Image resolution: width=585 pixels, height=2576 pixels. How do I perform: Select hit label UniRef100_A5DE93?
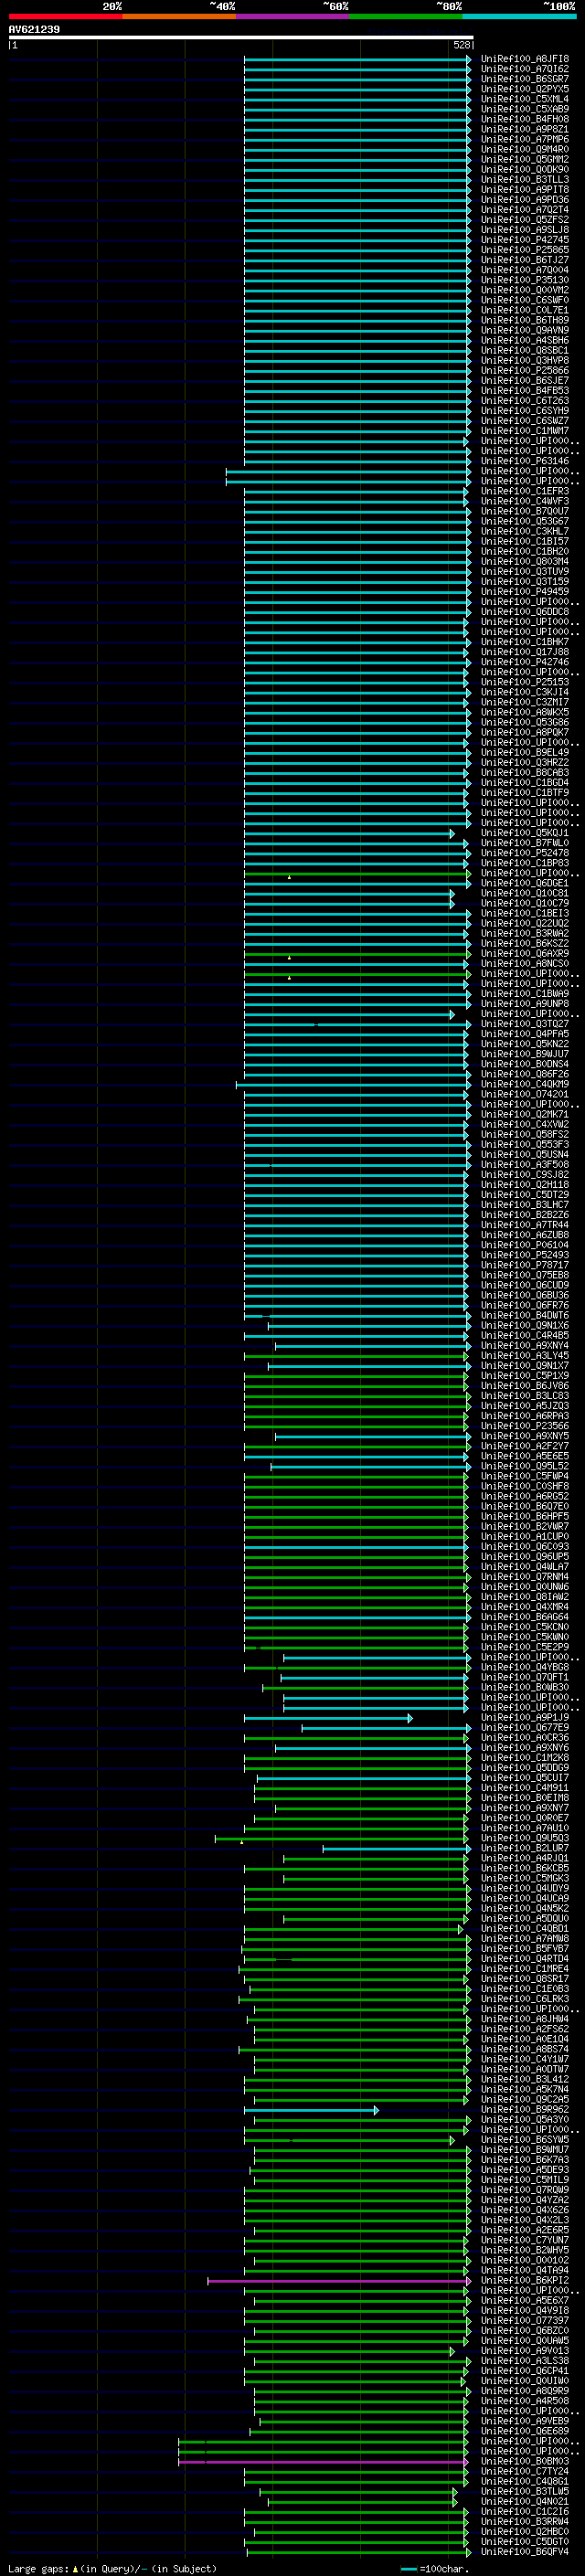pyautogui.click(x=525, y=2170)
